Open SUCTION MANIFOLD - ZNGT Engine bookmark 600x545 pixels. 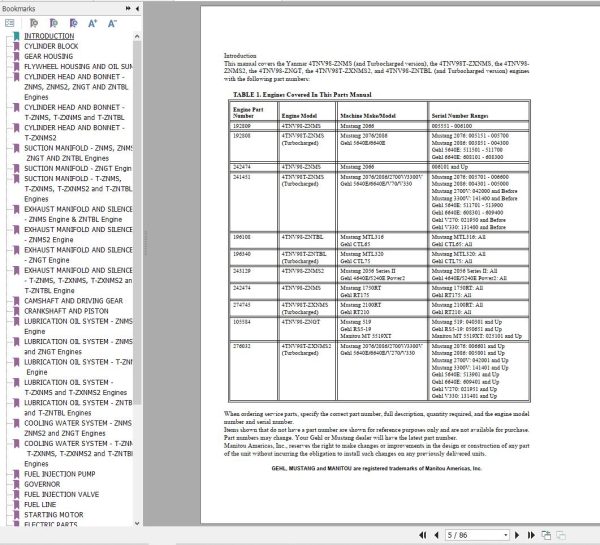click(78, 168)
